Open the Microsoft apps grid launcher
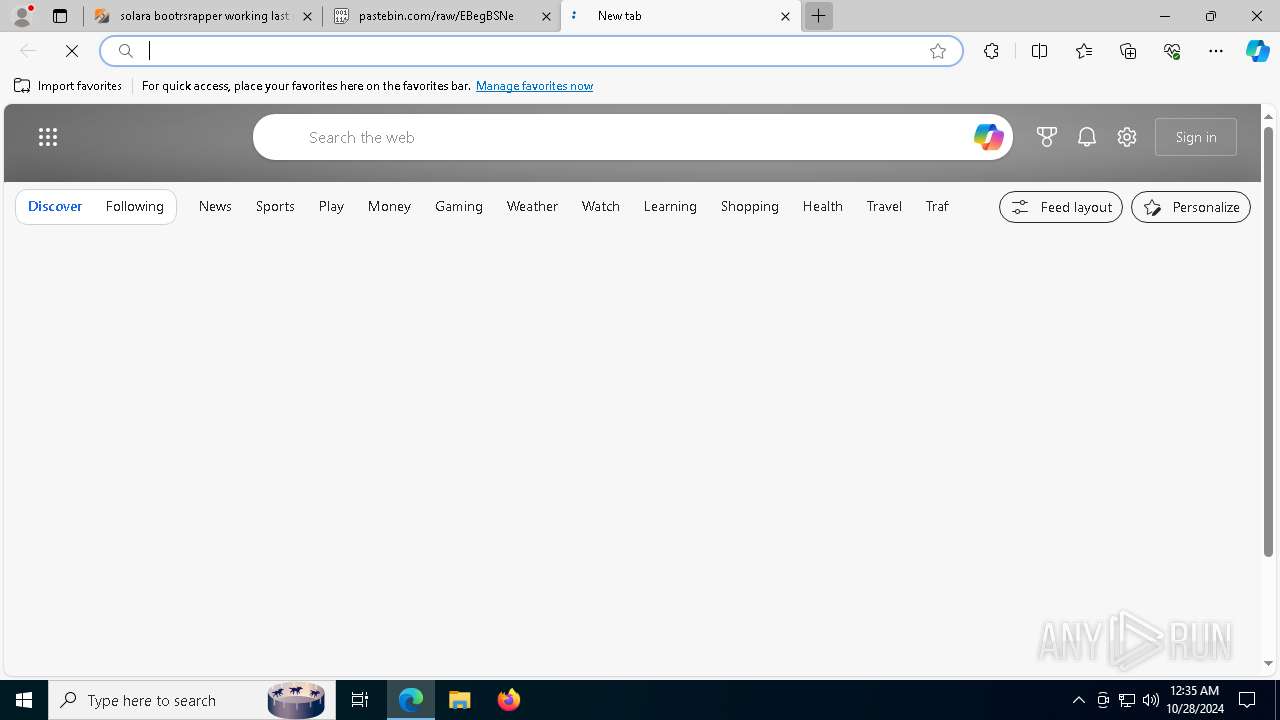The width and height of the screenshot is (1280, 720). click(48, 137)
